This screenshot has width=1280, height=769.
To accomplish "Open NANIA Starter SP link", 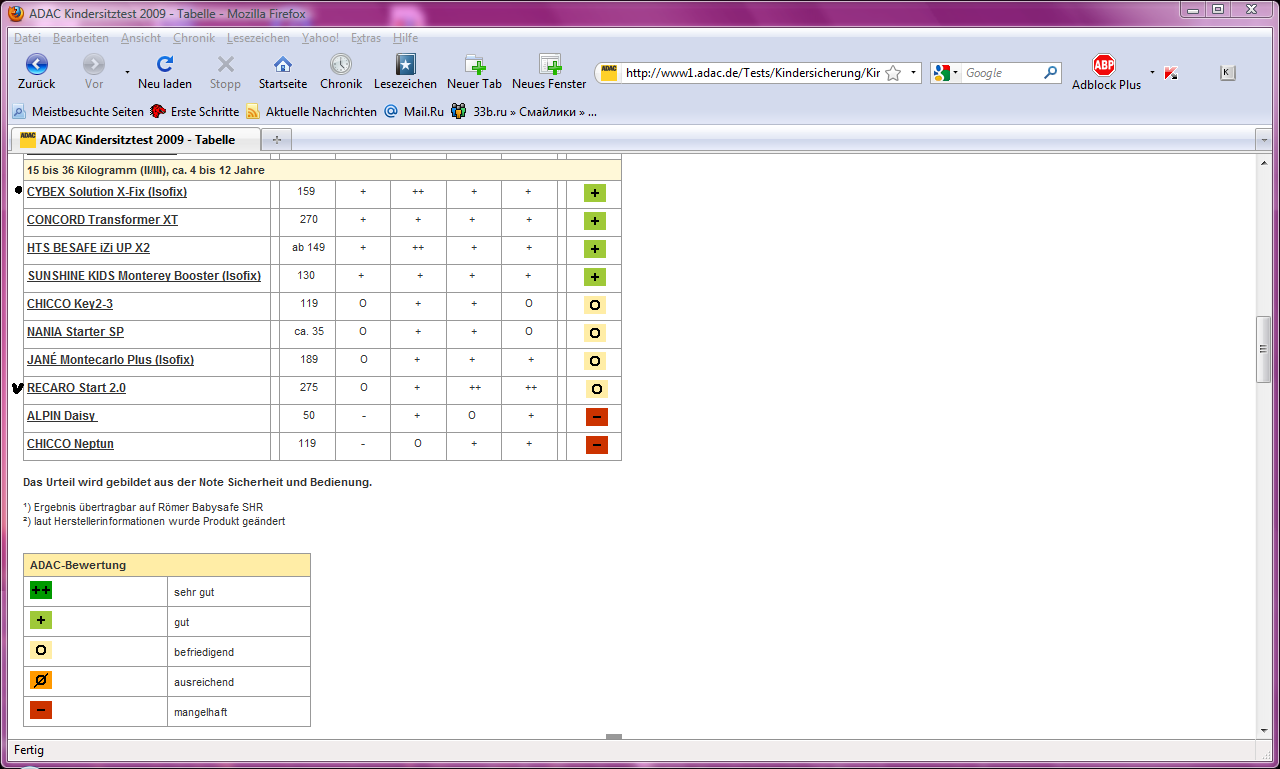I will 75,332.
